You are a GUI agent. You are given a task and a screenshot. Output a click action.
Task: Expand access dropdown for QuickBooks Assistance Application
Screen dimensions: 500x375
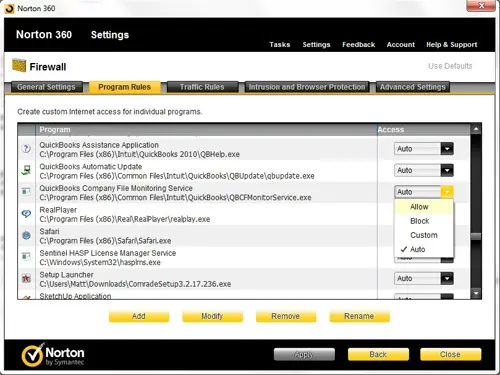pyautogui.click(x=447, y=149)
